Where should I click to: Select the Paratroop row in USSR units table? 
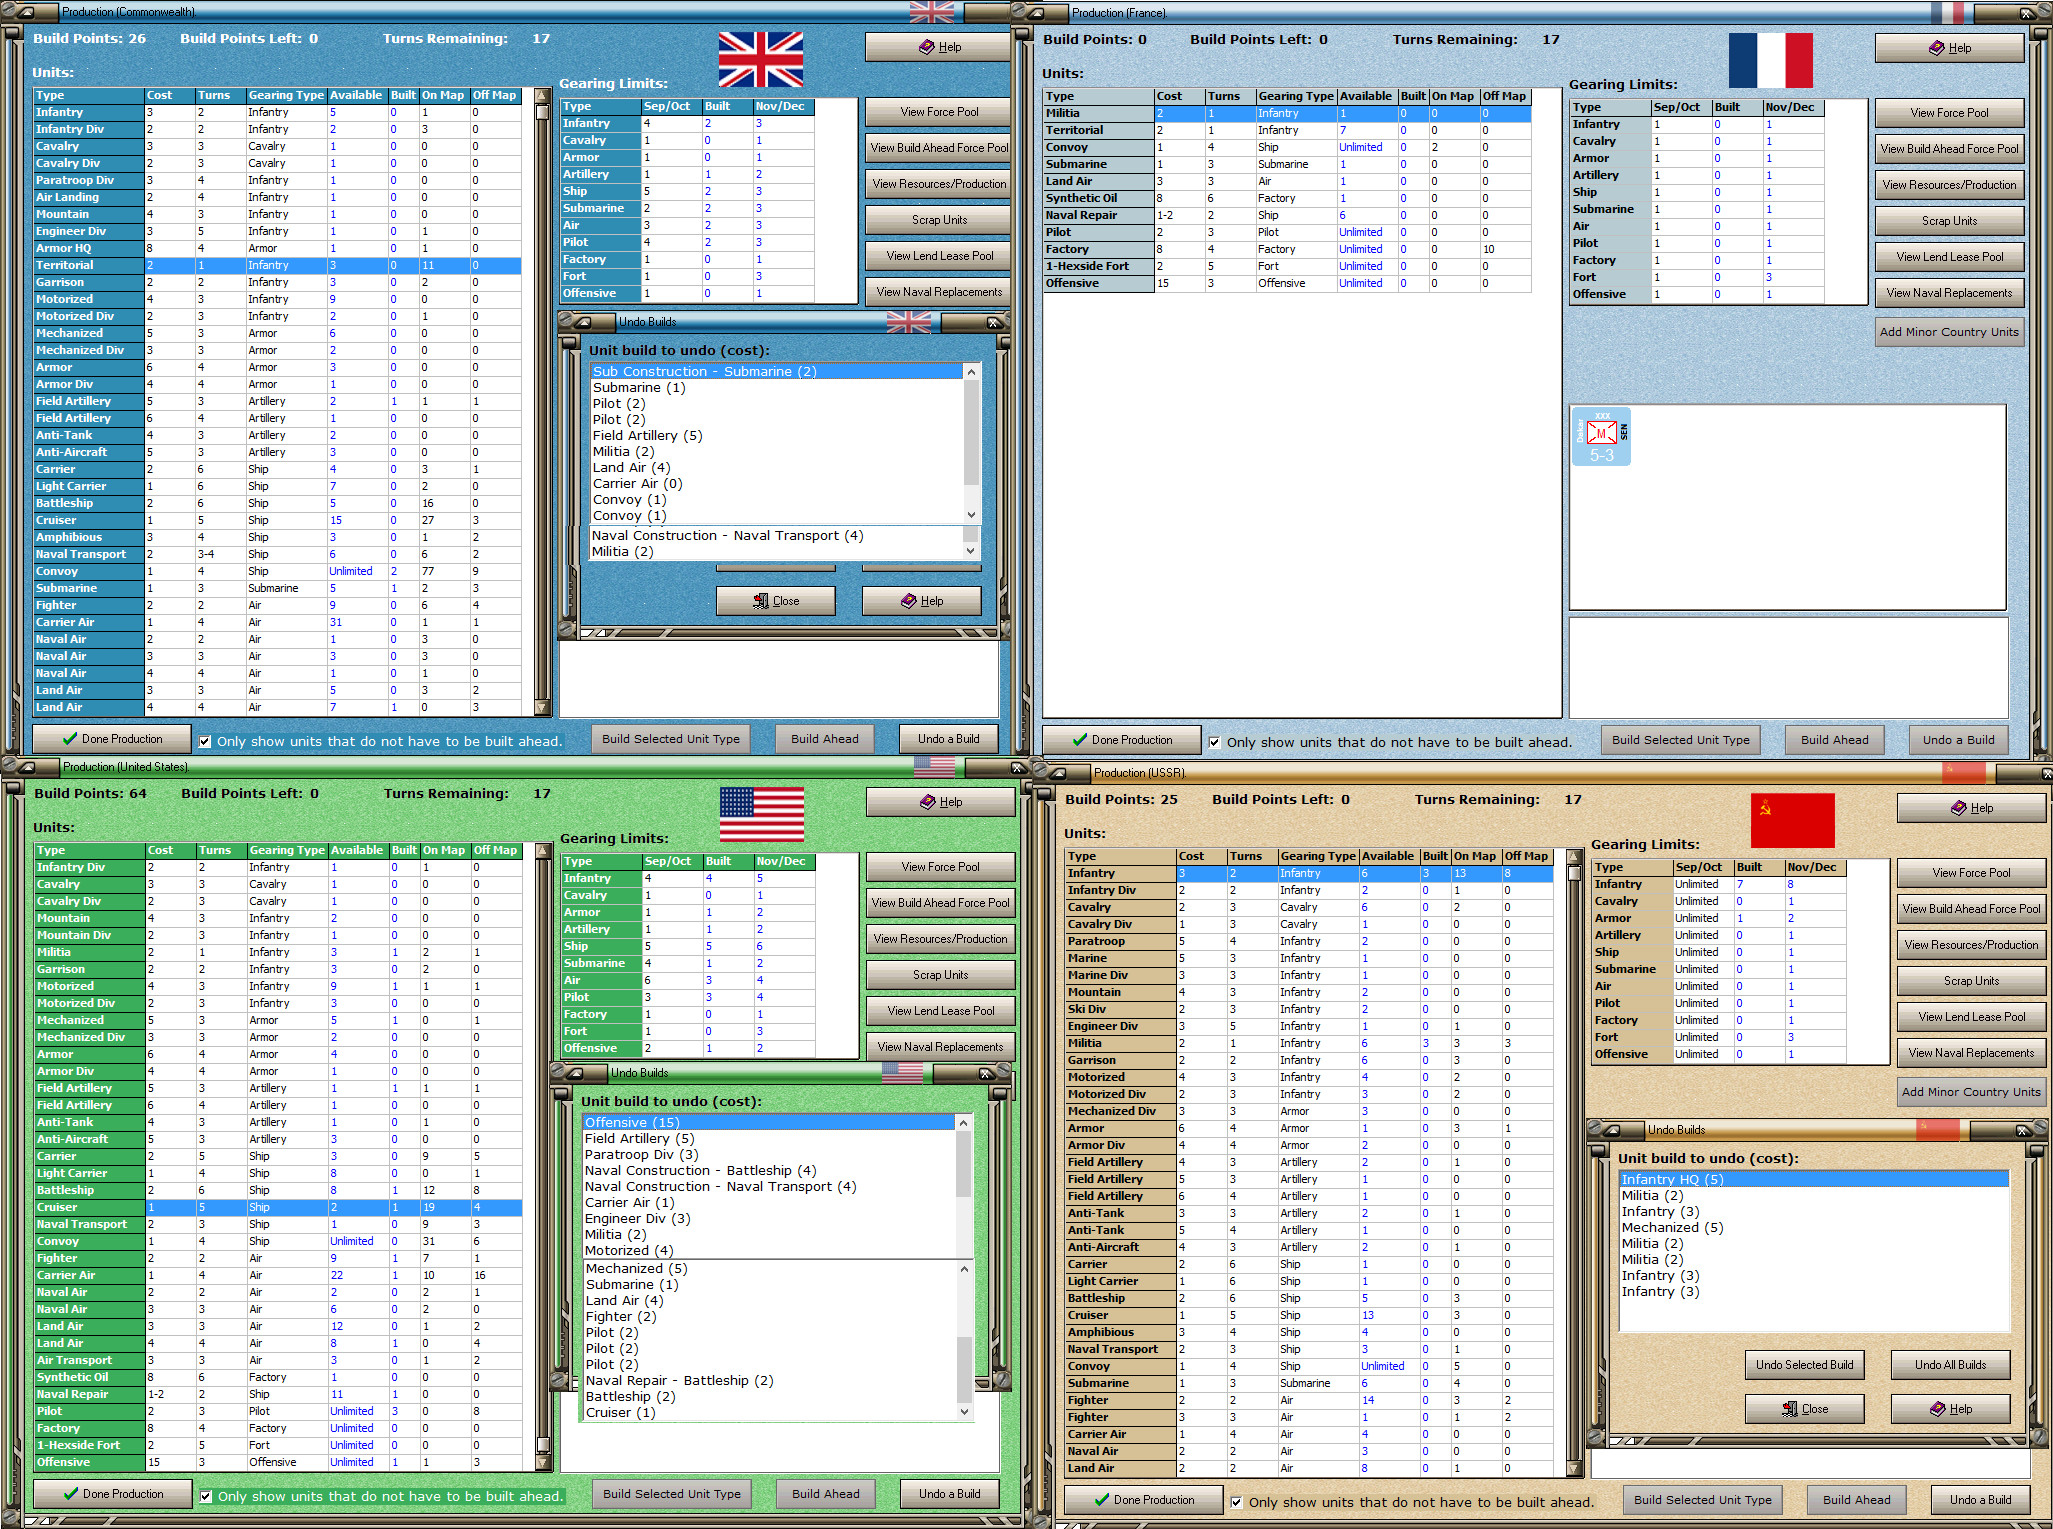[x=1310, y=942]
